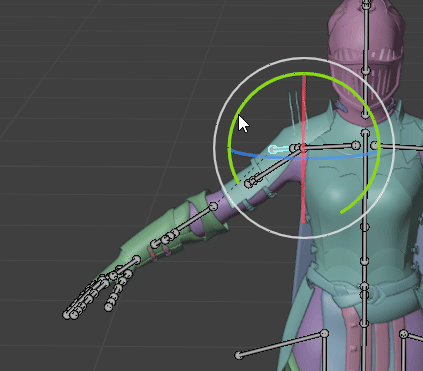The width and height of the screenshot is (423, 371).
Task: Select the hip bone joint at belt
Action: point(364,287)
